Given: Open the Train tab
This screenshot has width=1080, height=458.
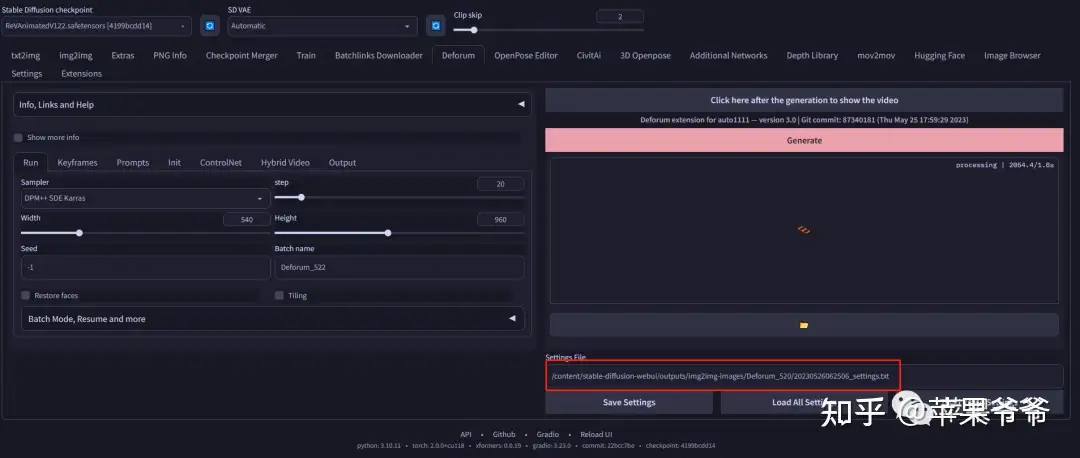Looking at the screenshot, I should point(306,56).
